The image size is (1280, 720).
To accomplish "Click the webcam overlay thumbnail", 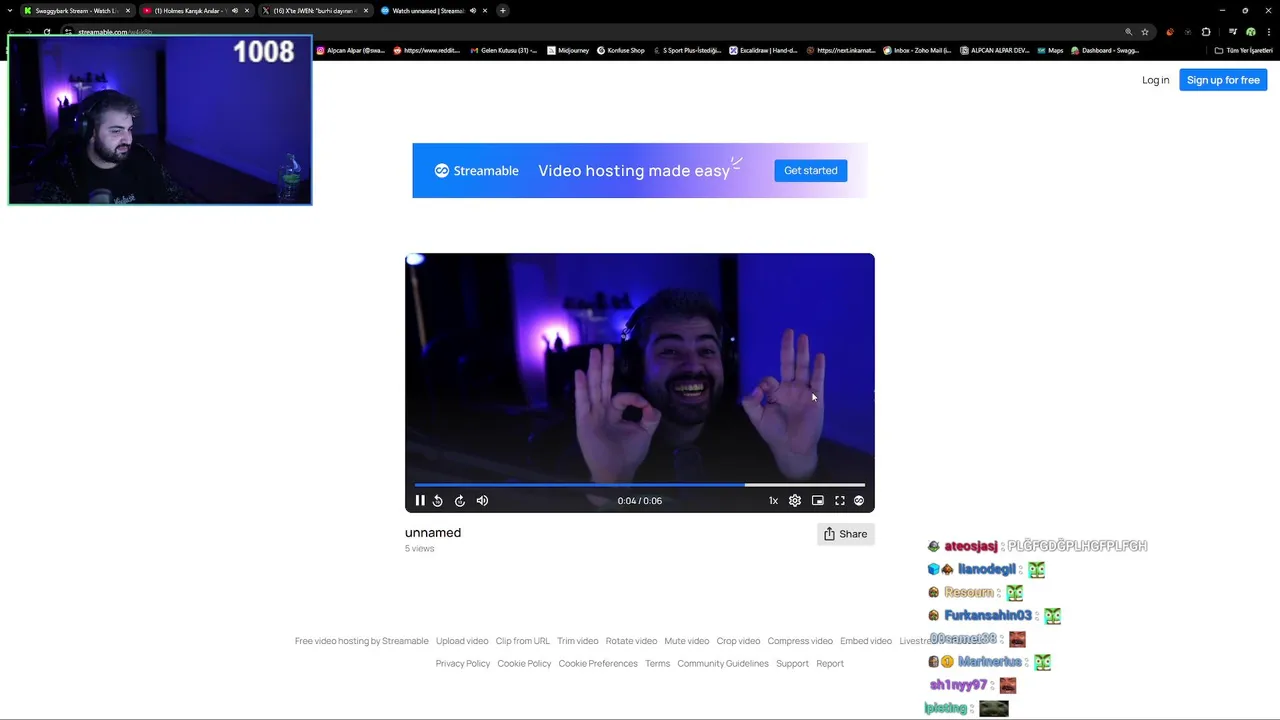I will pyautogui.click(x=160, y=120).
